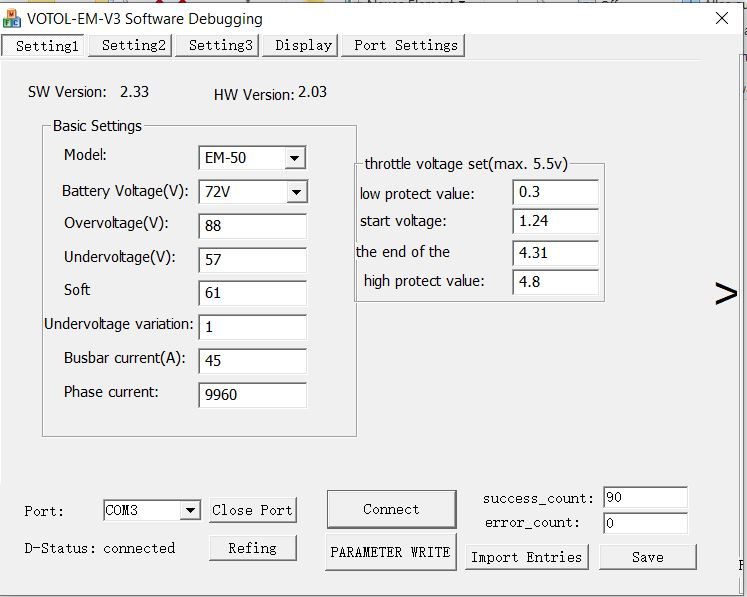Click Import Entries button

tap(526, 557)
